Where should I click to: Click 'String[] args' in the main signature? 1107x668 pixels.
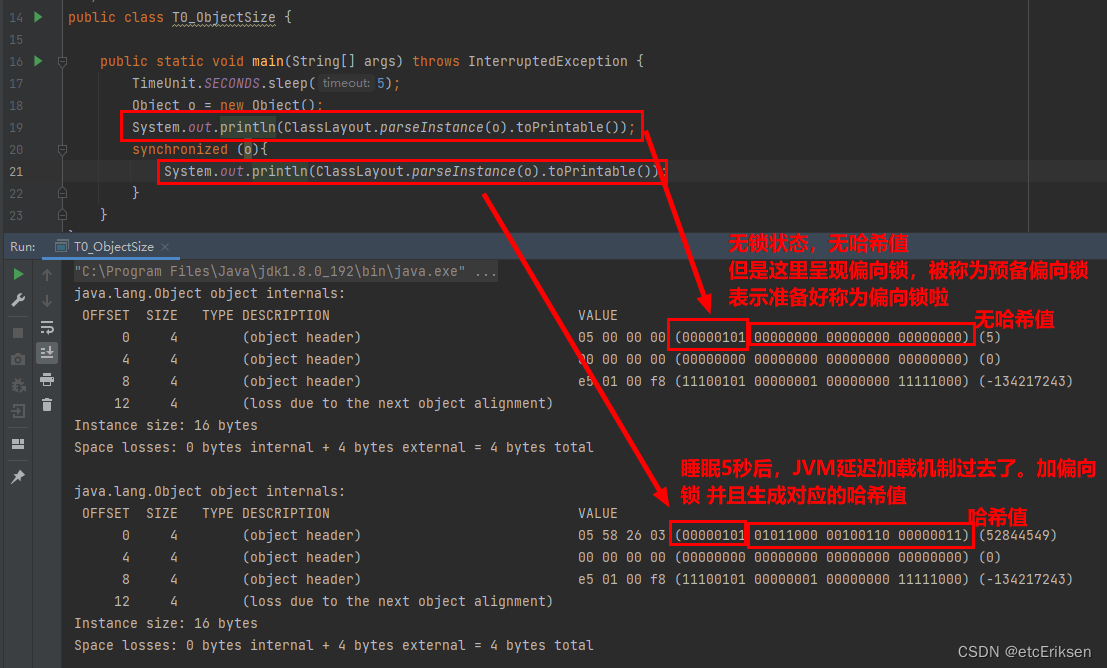(342, 61)
